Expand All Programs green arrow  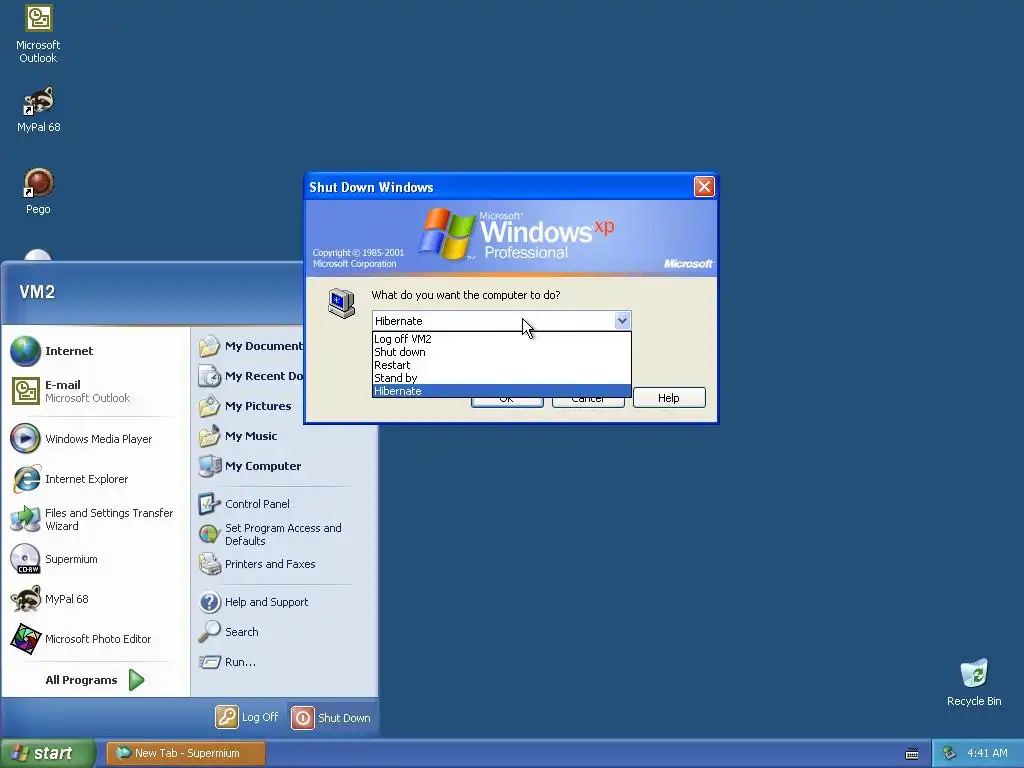(136, 680)
